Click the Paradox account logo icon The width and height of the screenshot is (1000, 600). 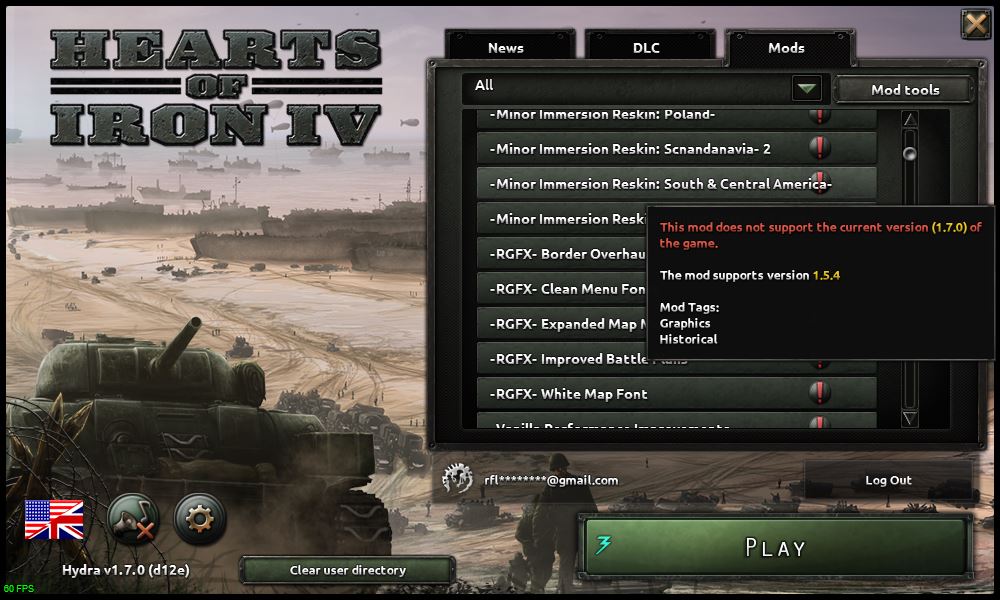pos(457,479)
